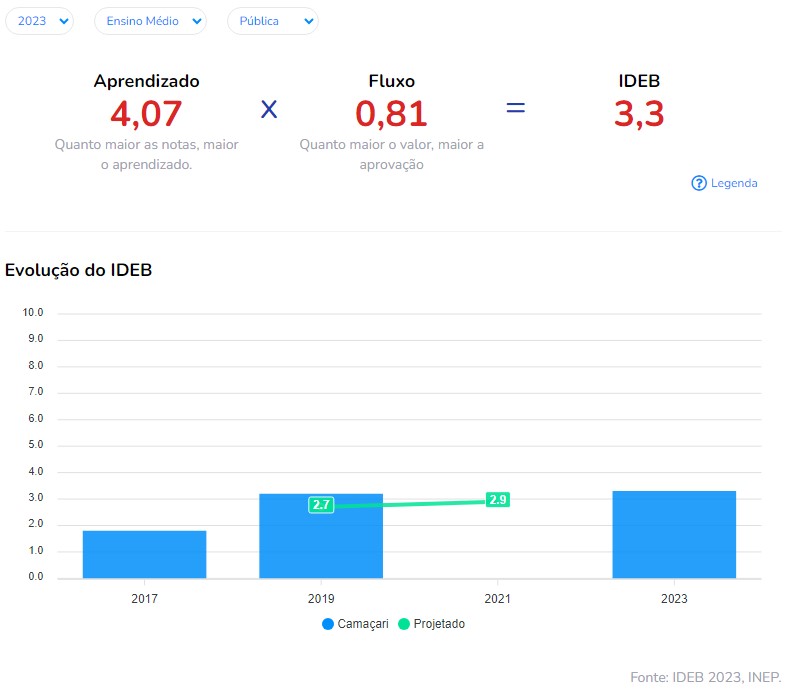Image resolution: width=791 pixels, height=690 pixels.
Task: Click the blue multiplication X symbol
Action: [269, 109]
